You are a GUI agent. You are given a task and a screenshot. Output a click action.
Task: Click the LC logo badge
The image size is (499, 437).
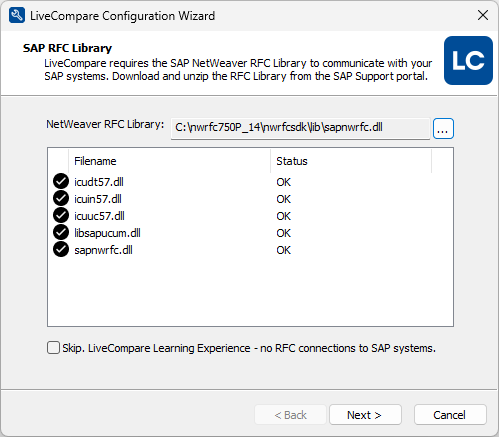coord(468,60)
